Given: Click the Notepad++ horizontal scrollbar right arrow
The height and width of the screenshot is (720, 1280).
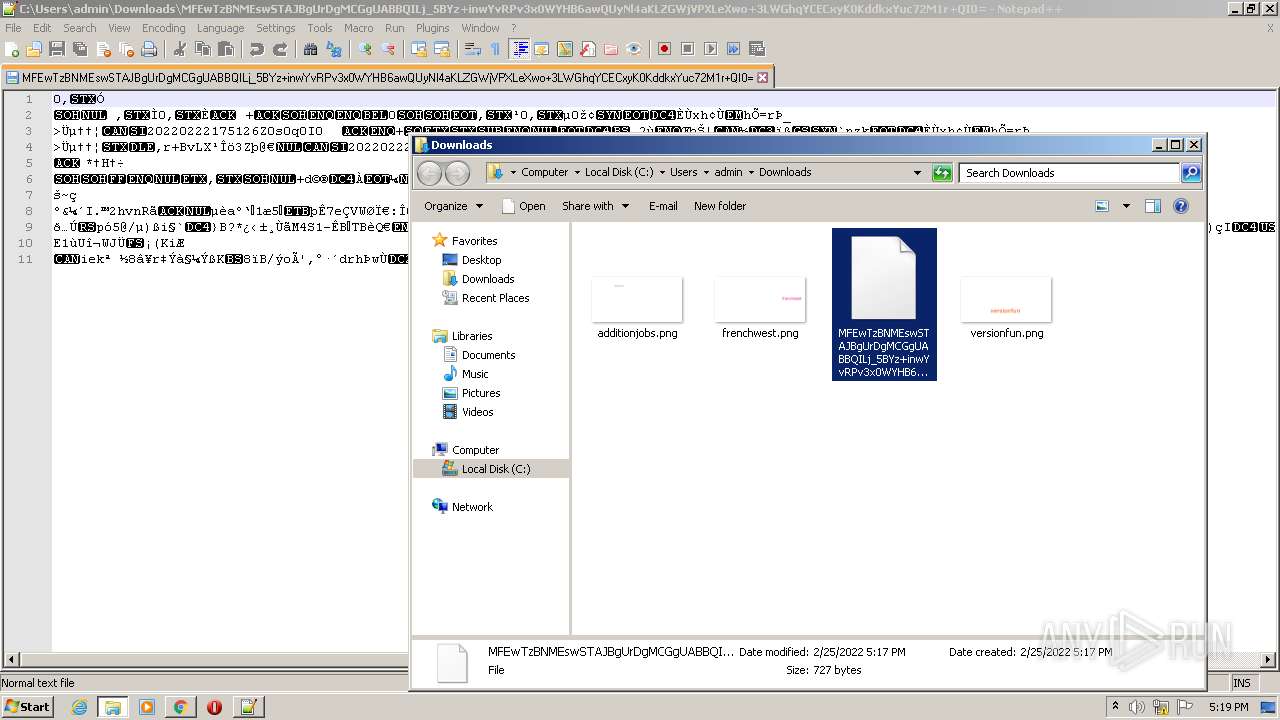Looking at the screenshot, I should pyautogui.click(x=1268, y=660).
